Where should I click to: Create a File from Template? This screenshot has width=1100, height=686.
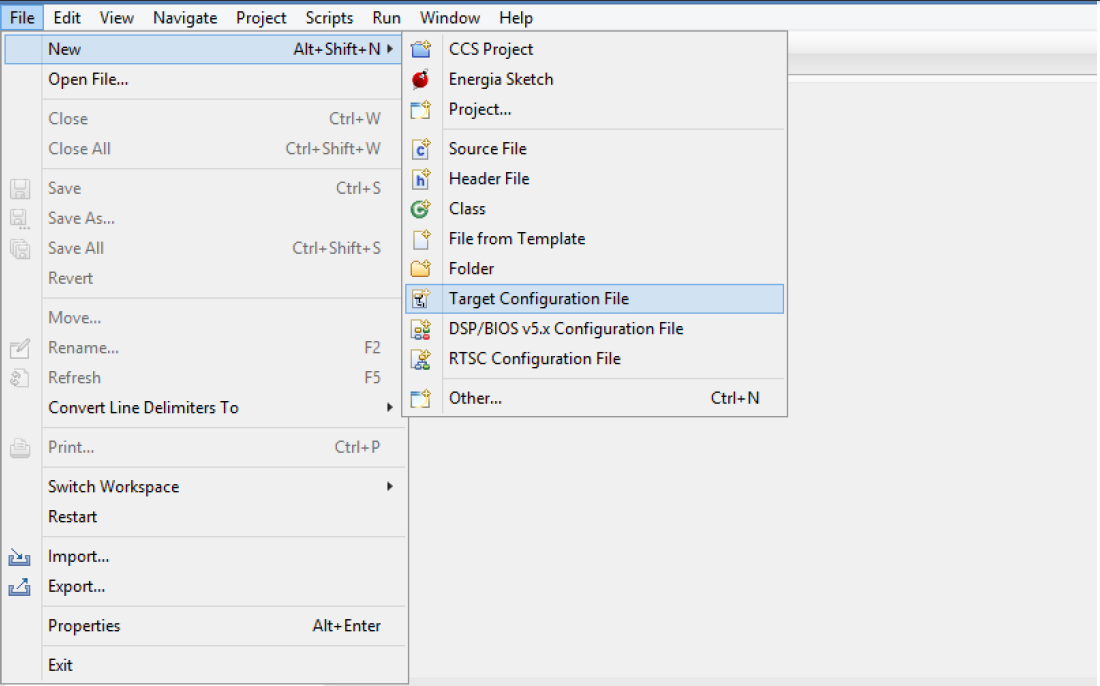(x=516, y=238)
